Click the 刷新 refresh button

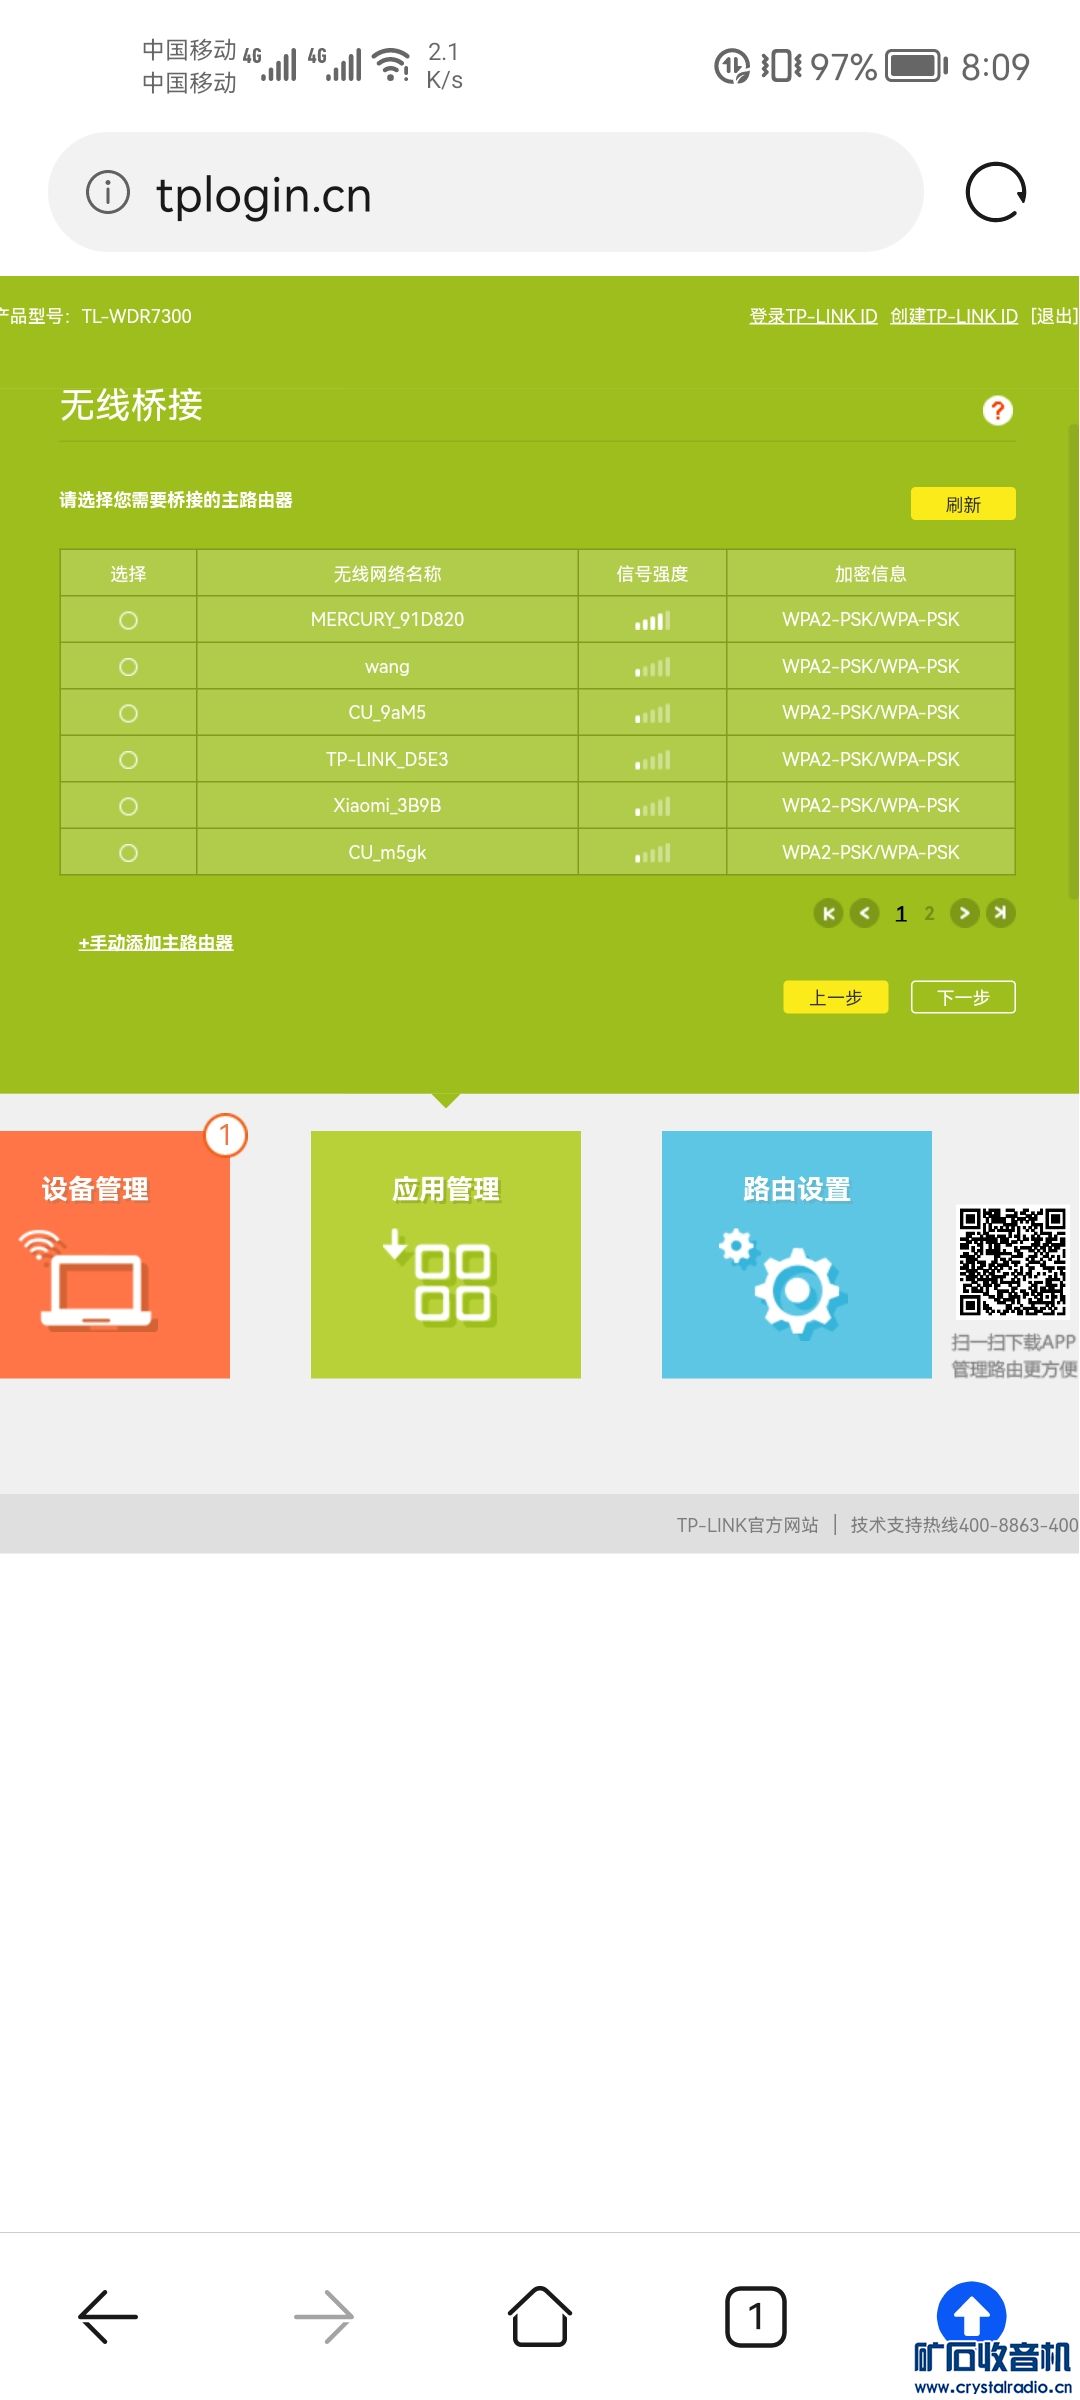coord(963,504)
